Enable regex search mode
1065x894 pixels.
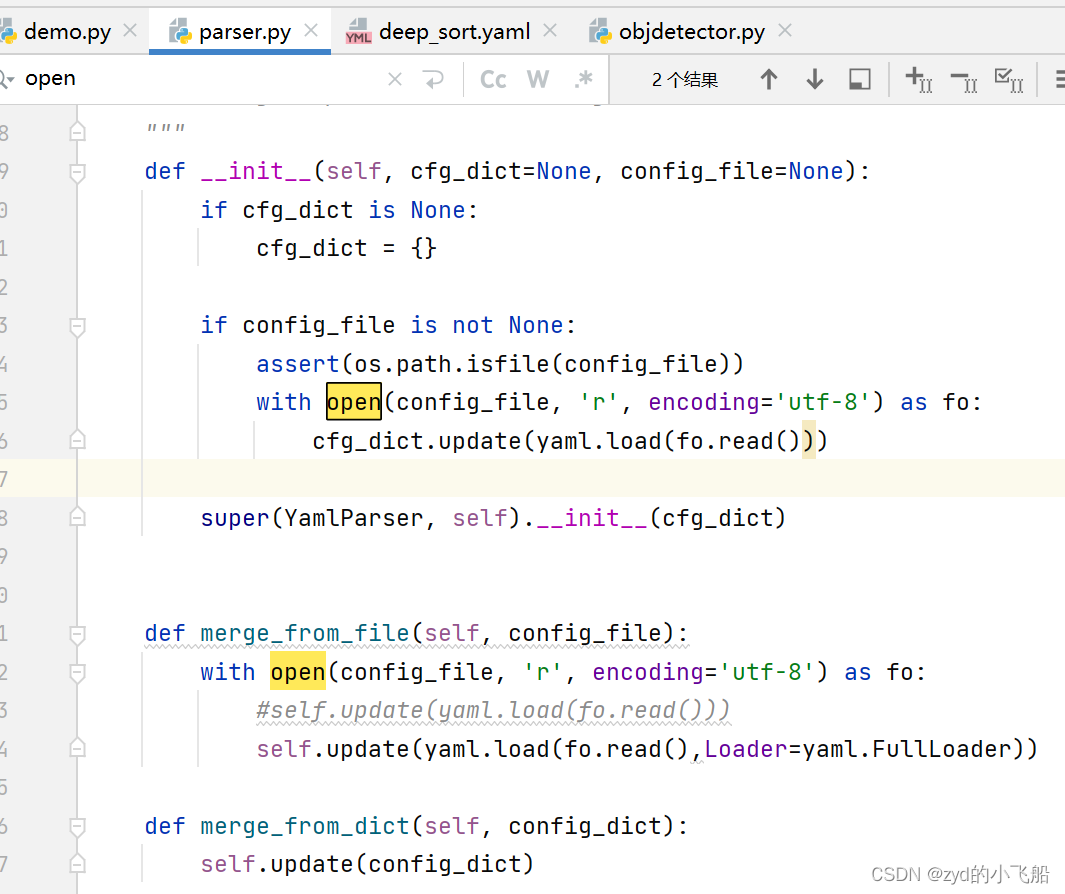583,79
